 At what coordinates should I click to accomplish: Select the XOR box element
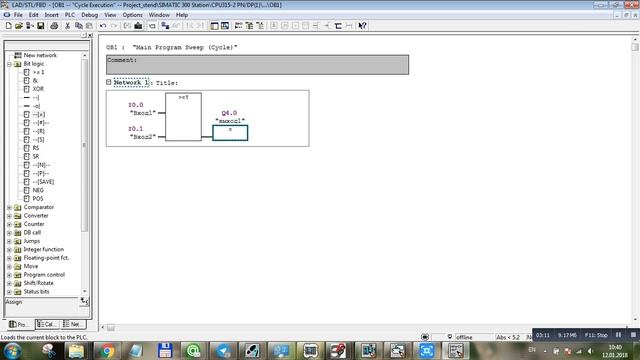tap(38, 89)
